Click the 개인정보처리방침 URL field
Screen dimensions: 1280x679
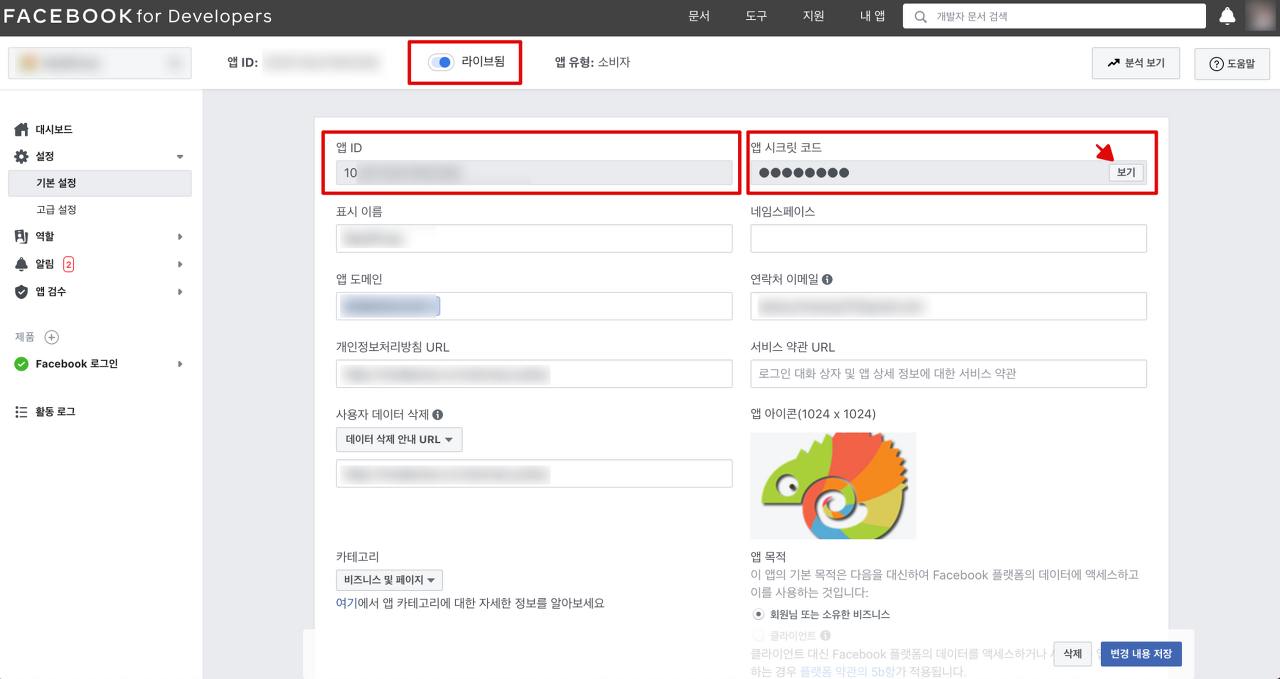pyautogui.click(x=534, y=373)
